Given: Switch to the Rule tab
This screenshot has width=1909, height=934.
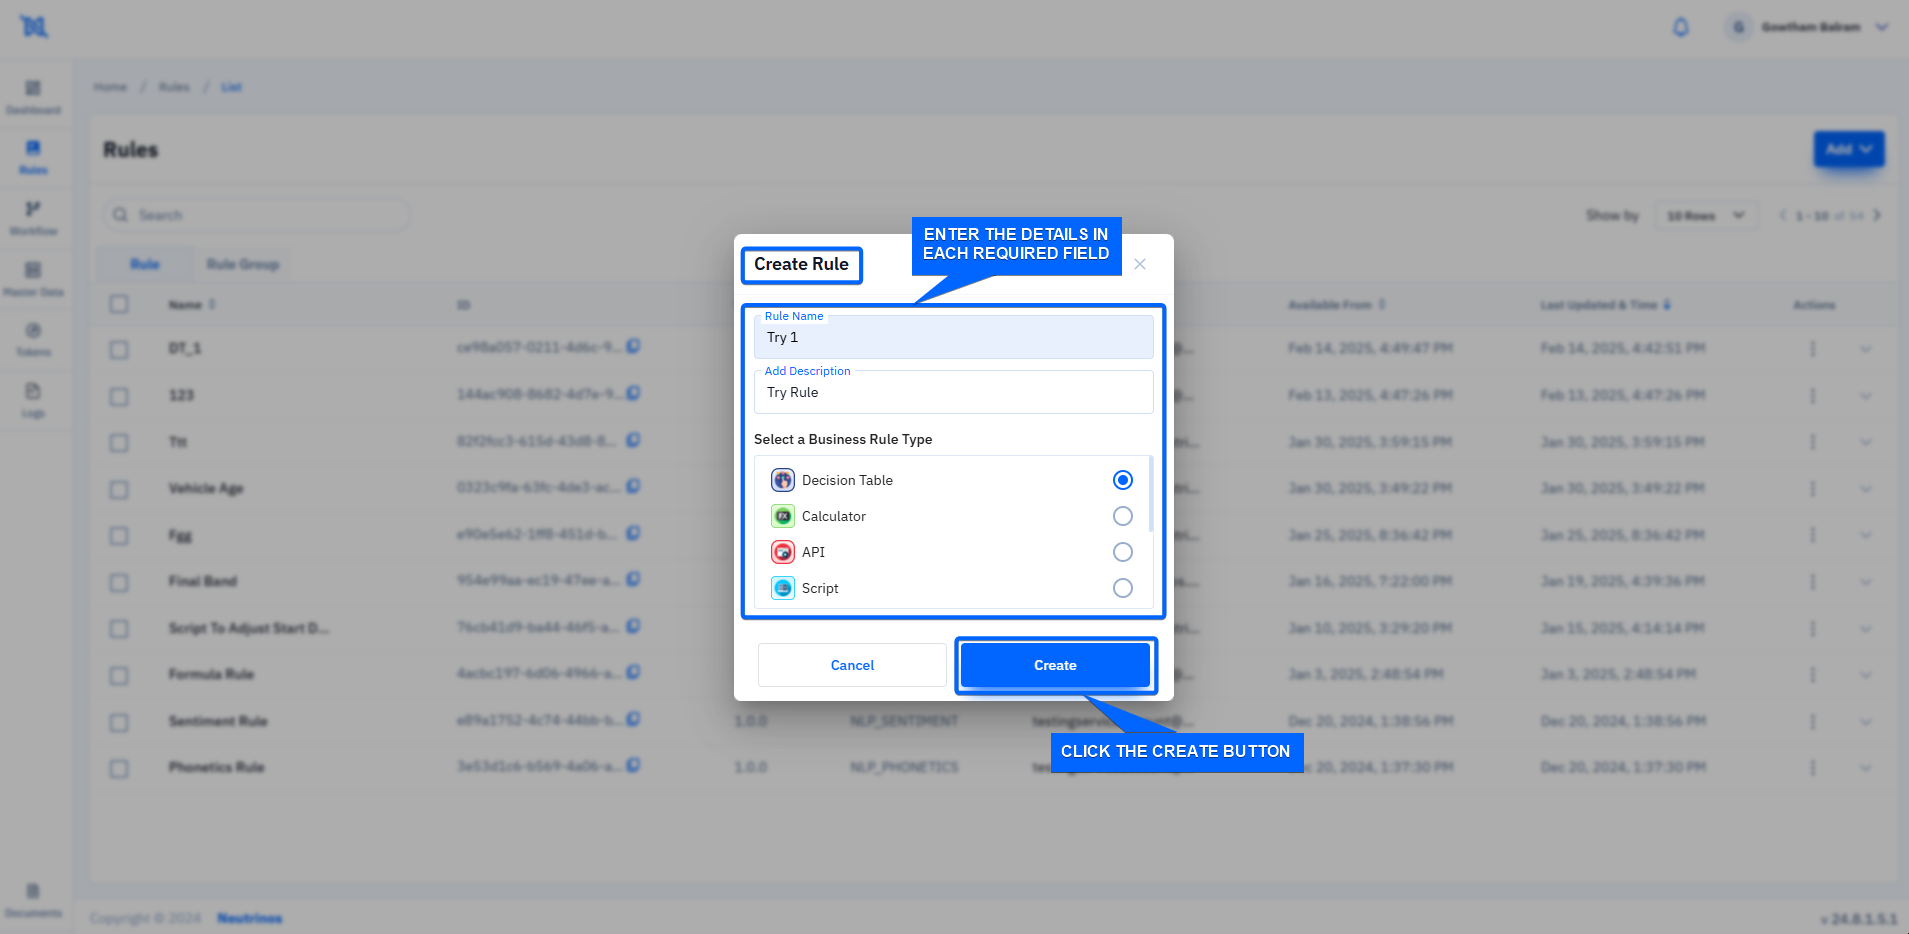Looking at the screenshot, I should (x=145, y=264).
